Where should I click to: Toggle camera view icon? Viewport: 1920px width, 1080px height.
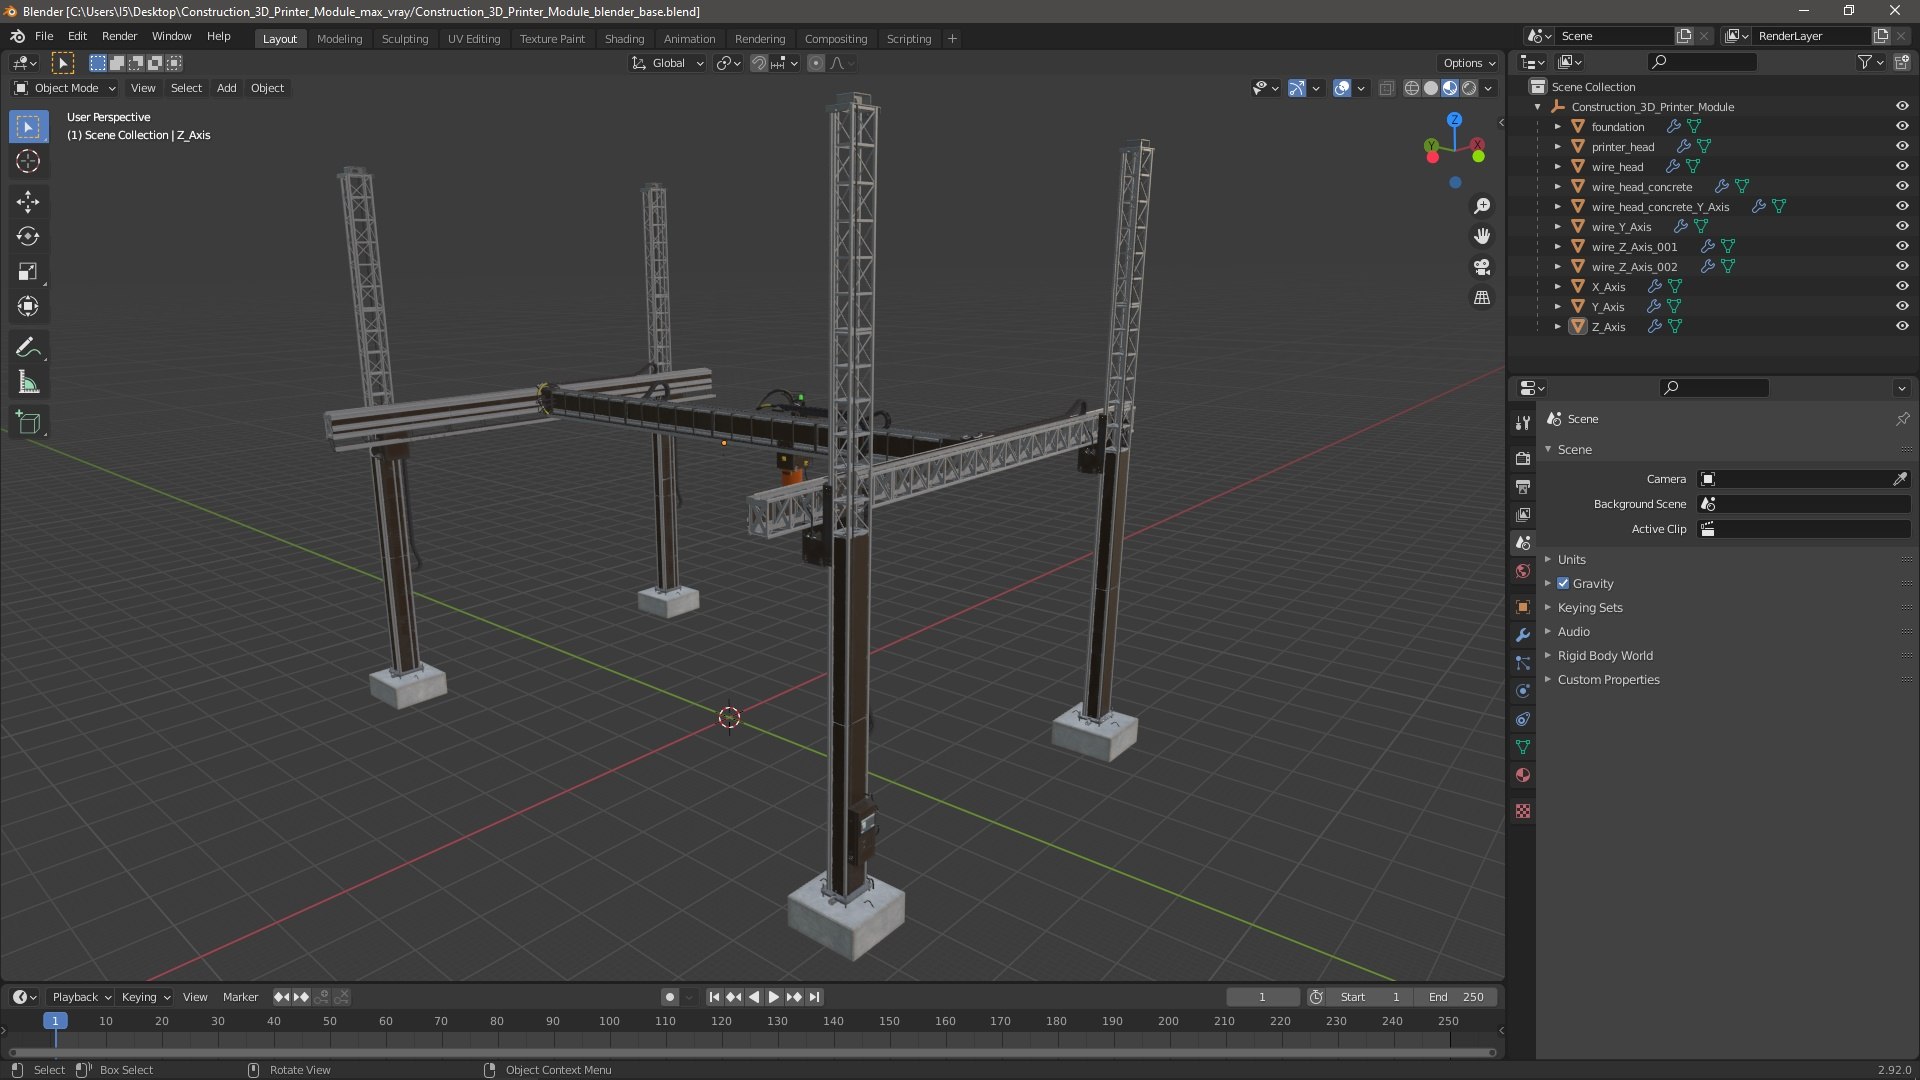1482,267
